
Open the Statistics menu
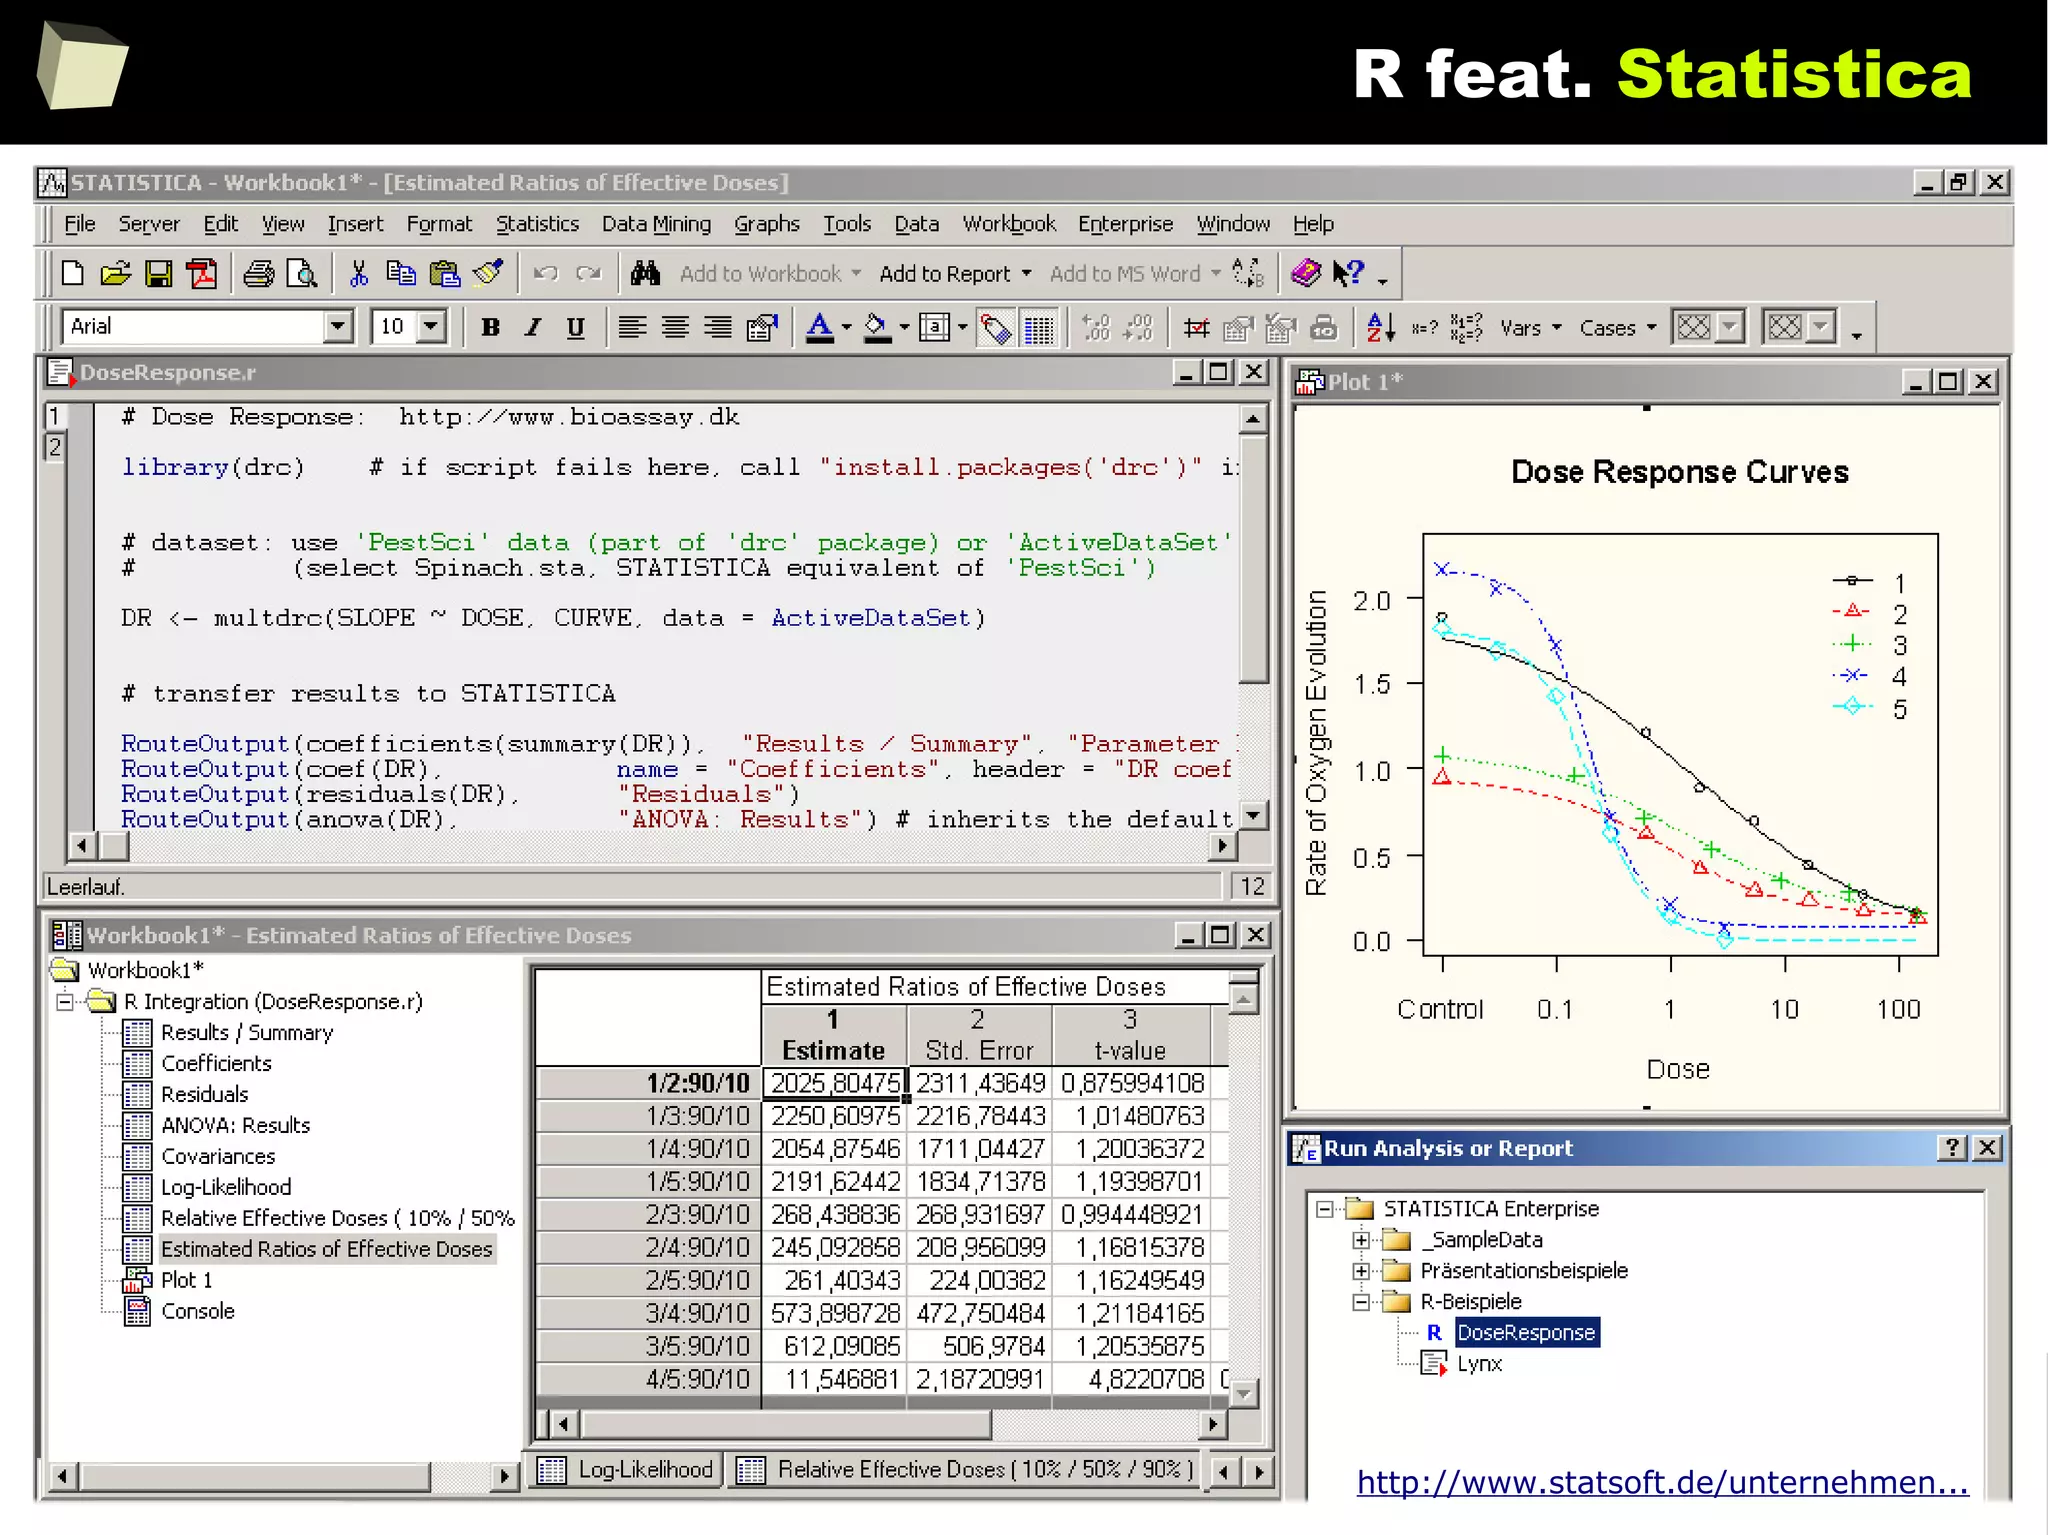click(538, 224)
